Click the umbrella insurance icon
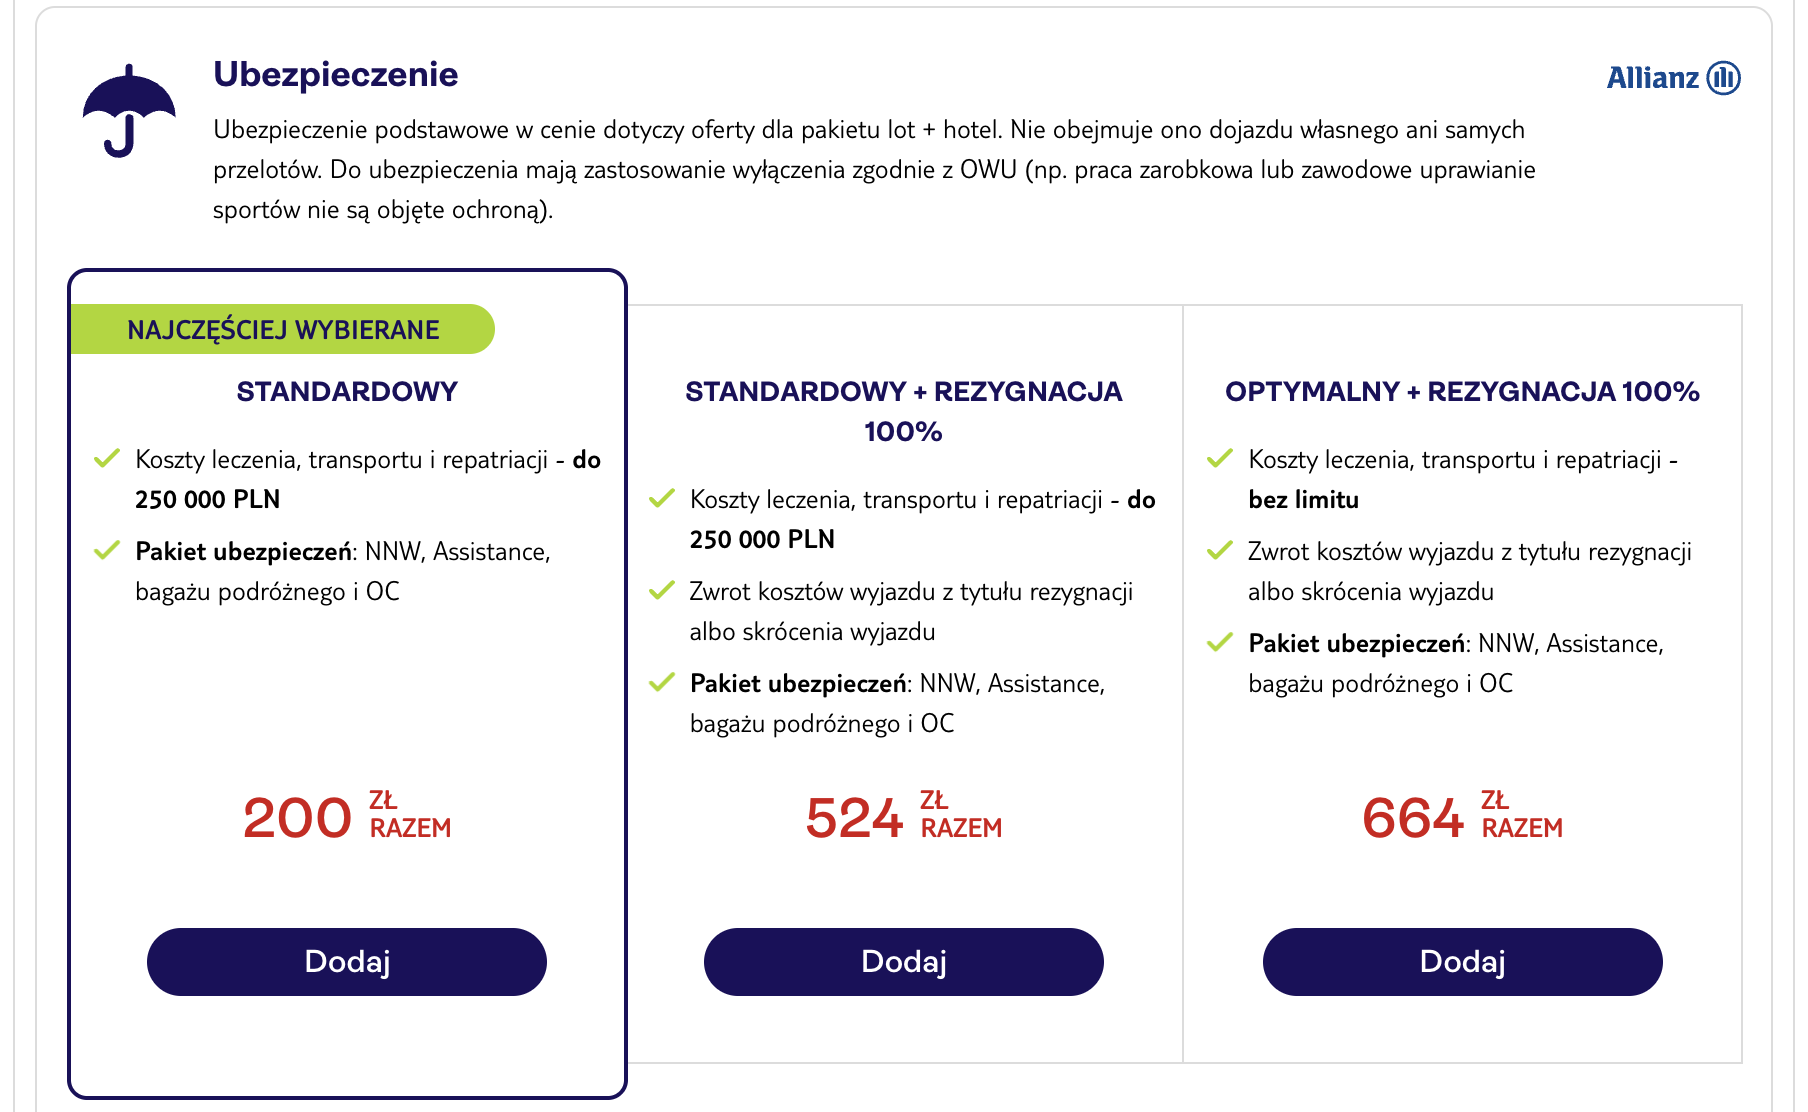 129,111
